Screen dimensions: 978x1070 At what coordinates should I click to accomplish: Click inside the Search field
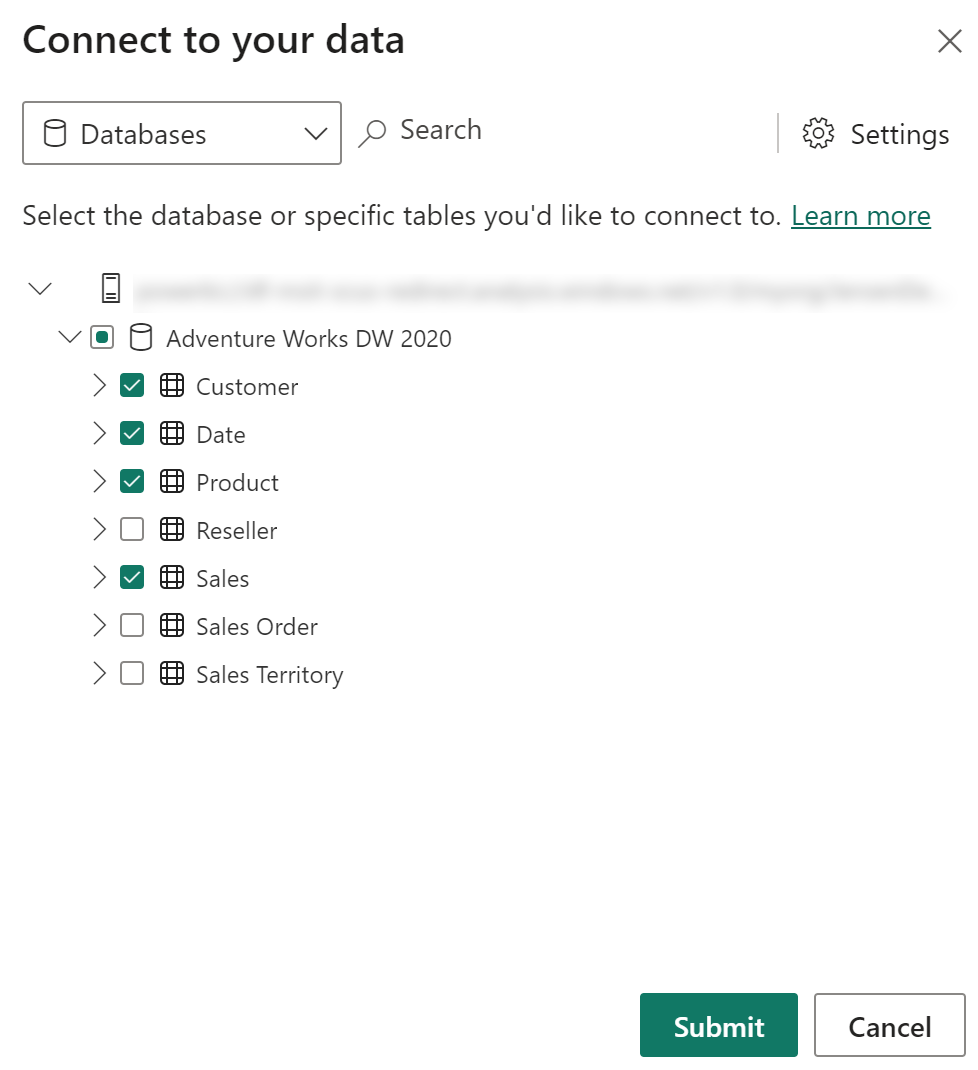(440, 130)
